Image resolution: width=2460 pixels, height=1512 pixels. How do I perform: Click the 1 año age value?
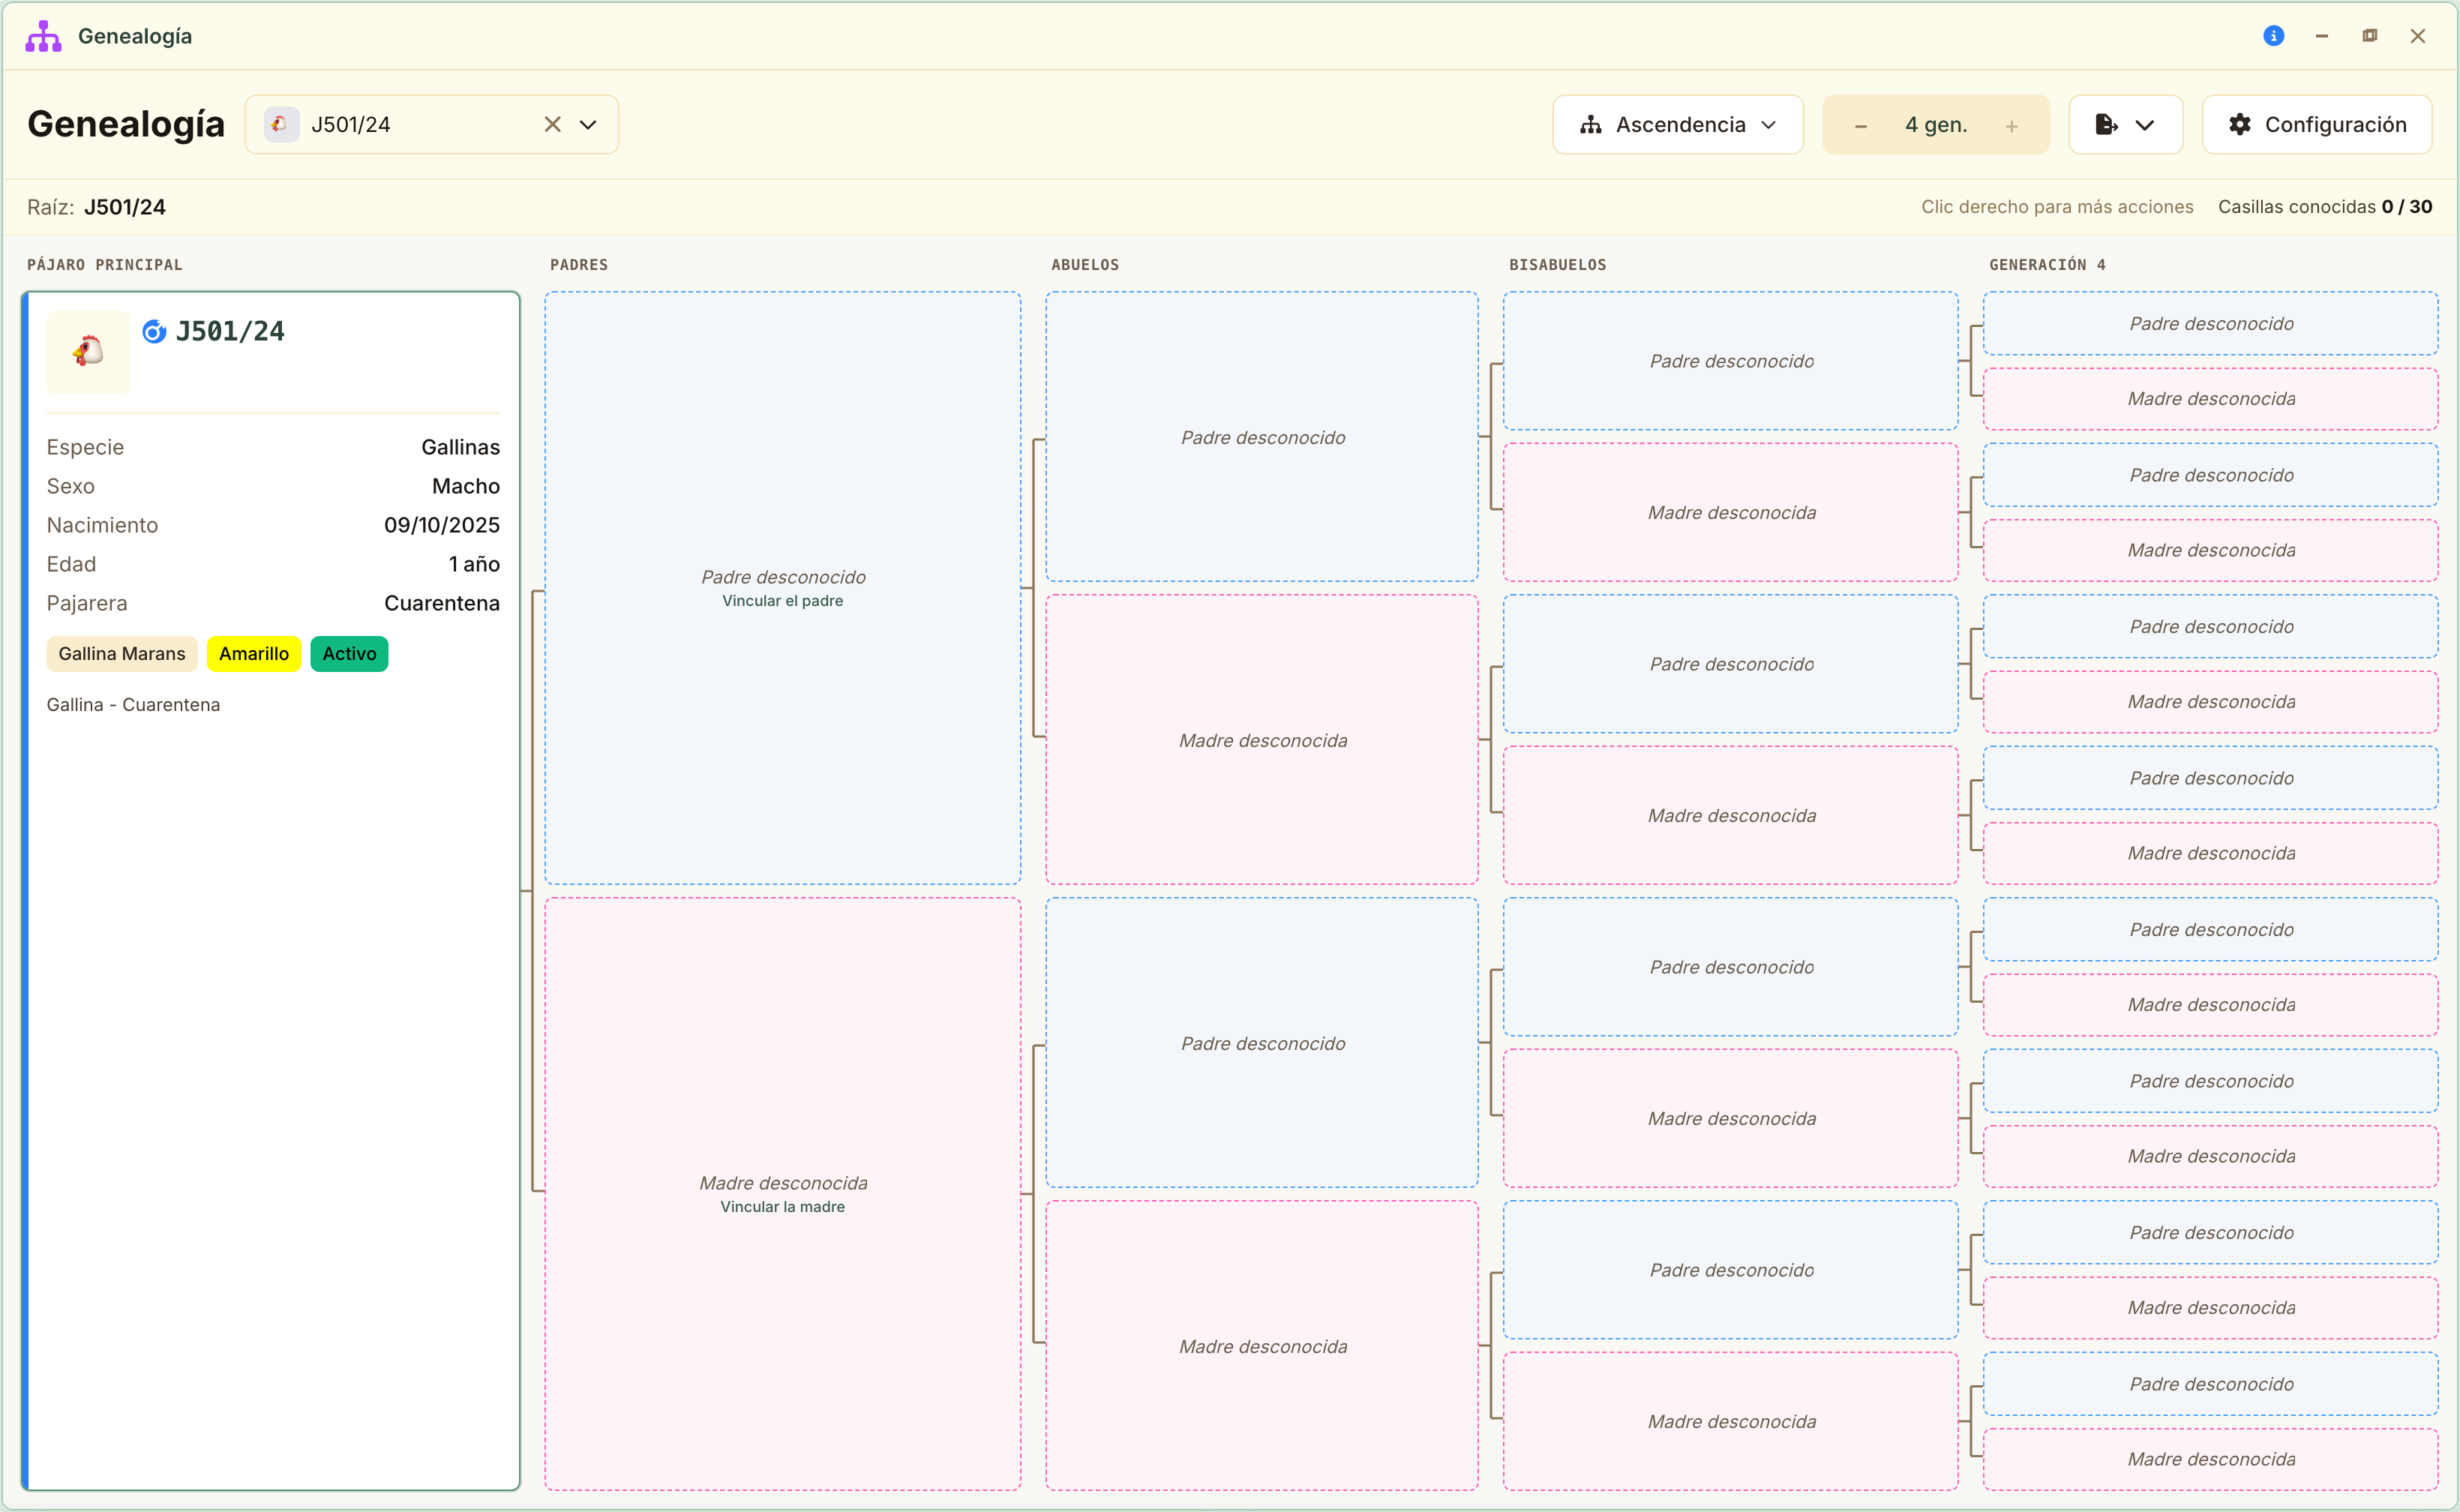click(x=474, y=564)
